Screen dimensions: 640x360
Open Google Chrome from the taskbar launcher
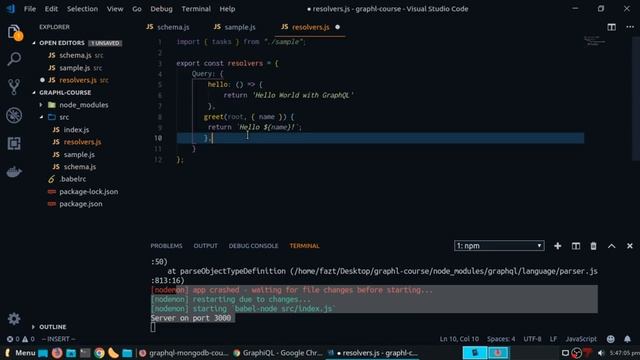(99, 353)
